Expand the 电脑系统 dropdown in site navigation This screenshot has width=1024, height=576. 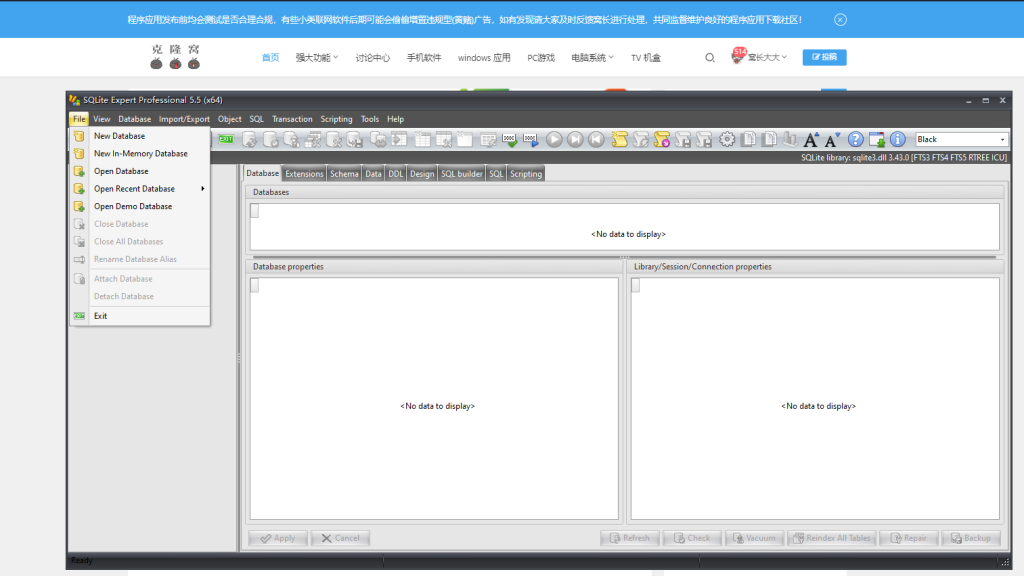click(x=592, y=57)
